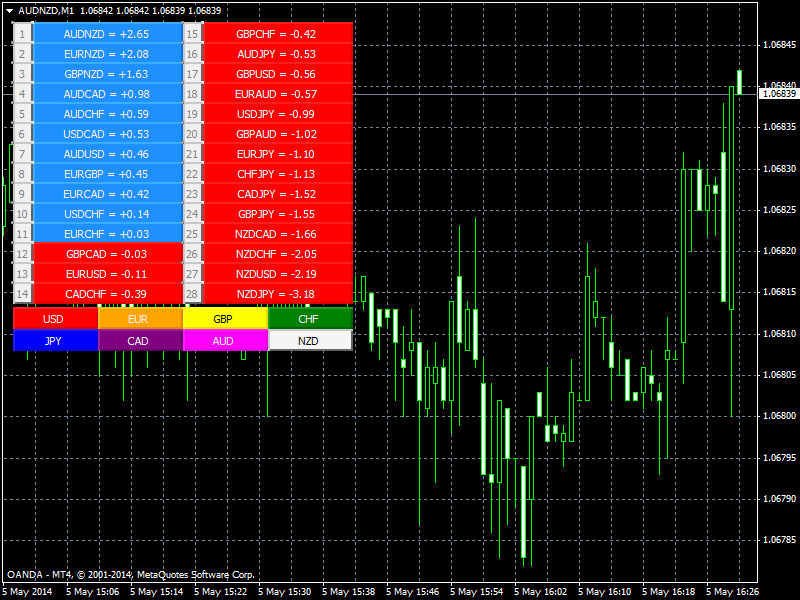Choose the EURUSD = -0.11 row
800x600 pixels.
click(107, 274)
